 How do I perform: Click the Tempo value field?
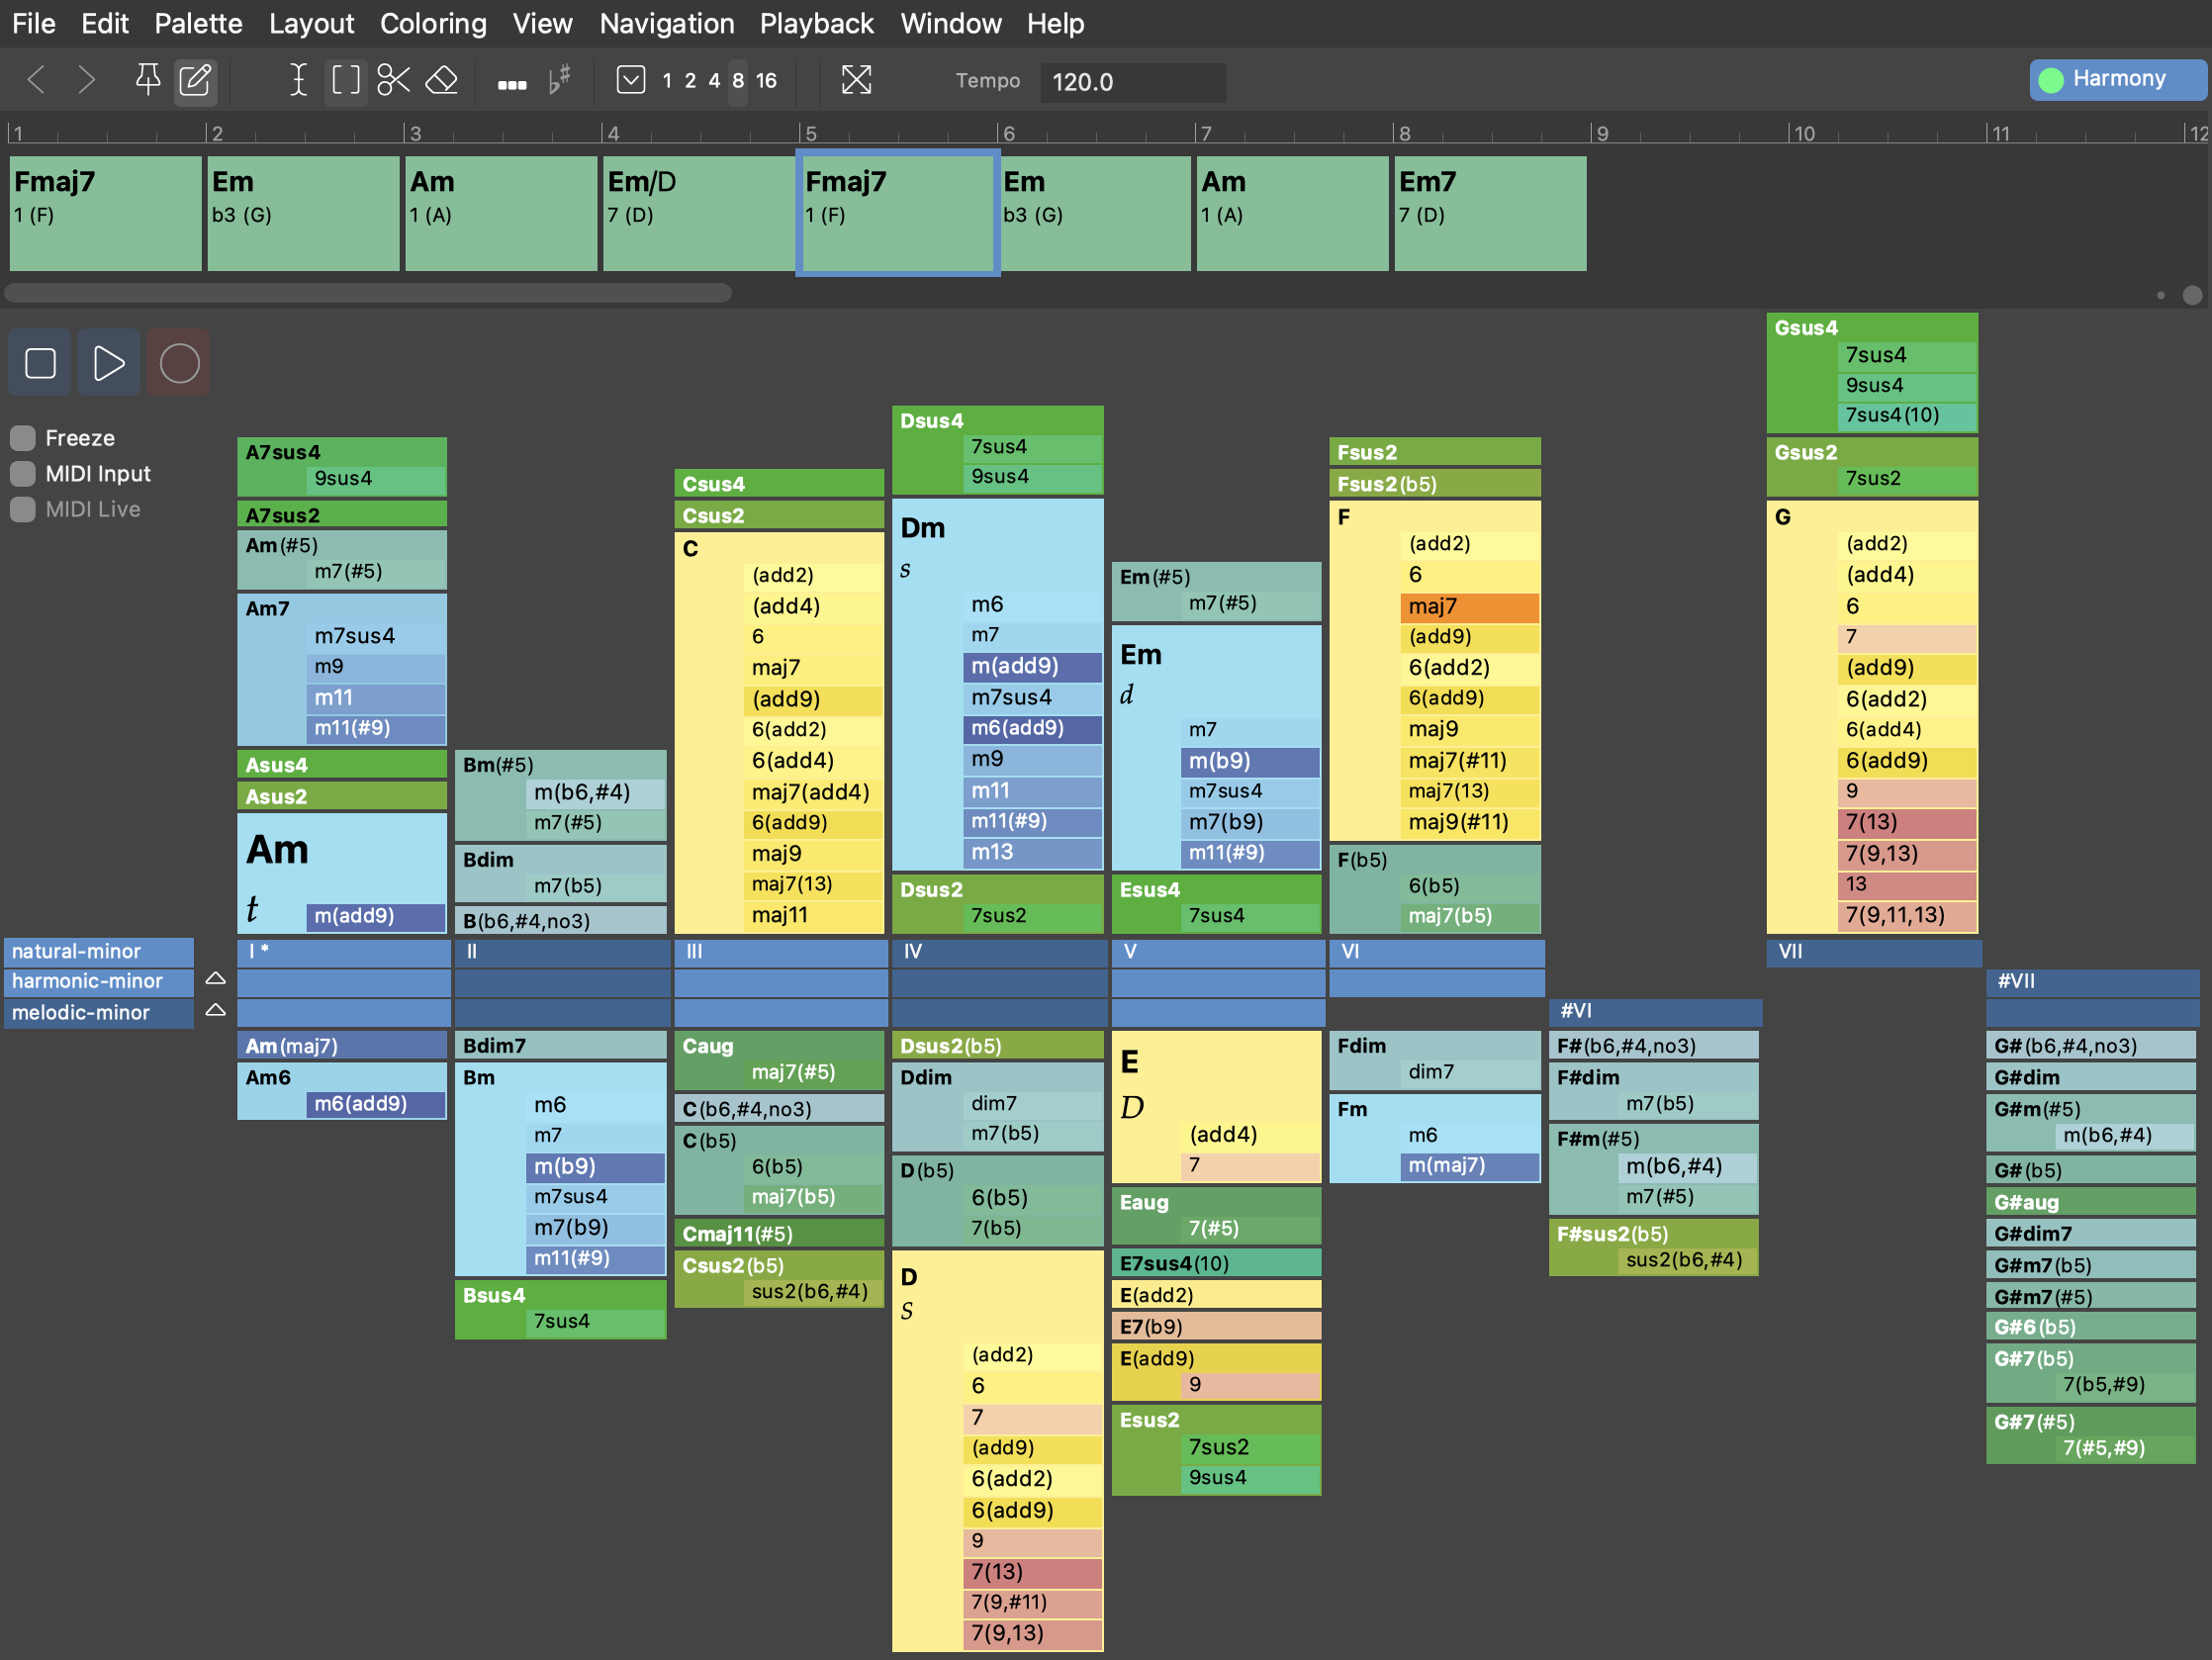tap(1132, 82)
